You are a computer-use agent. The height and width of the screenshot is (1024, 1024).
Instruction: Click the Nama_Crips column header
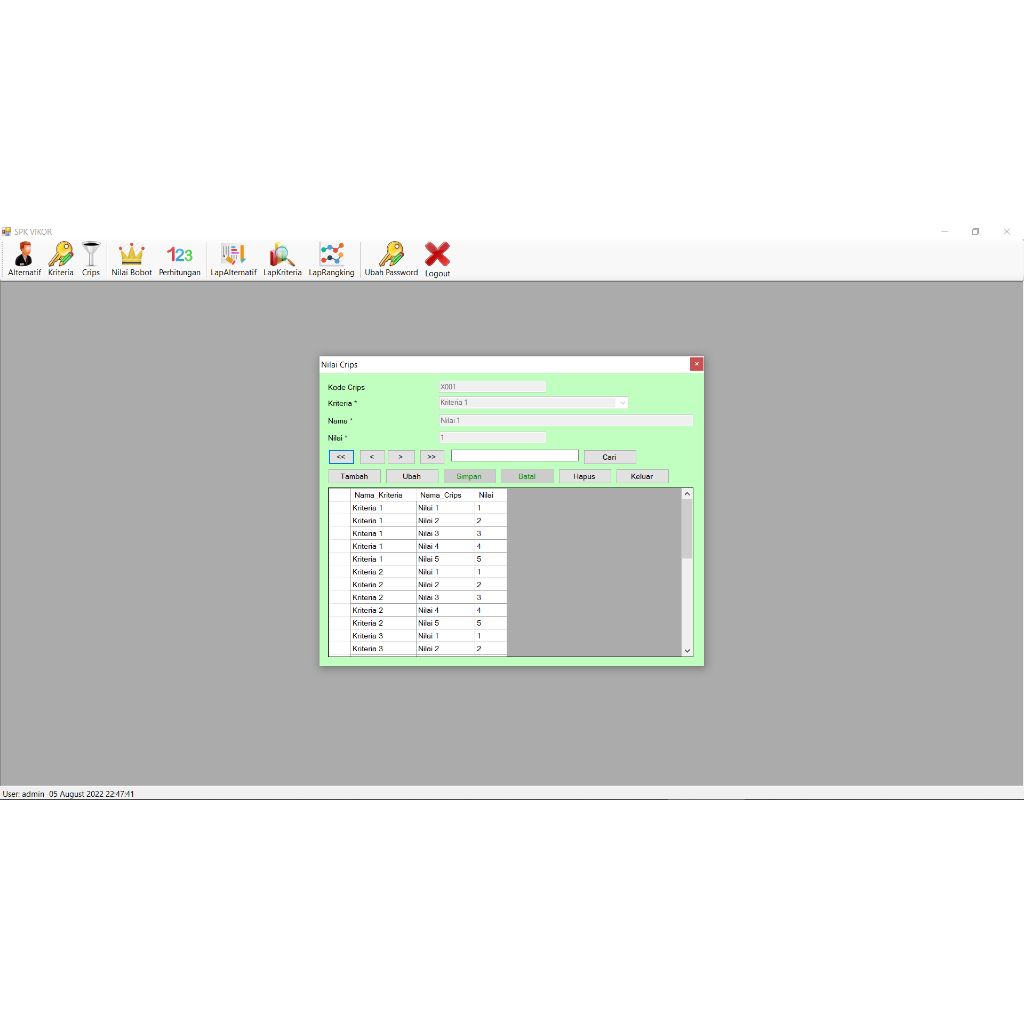pos(445,495)
